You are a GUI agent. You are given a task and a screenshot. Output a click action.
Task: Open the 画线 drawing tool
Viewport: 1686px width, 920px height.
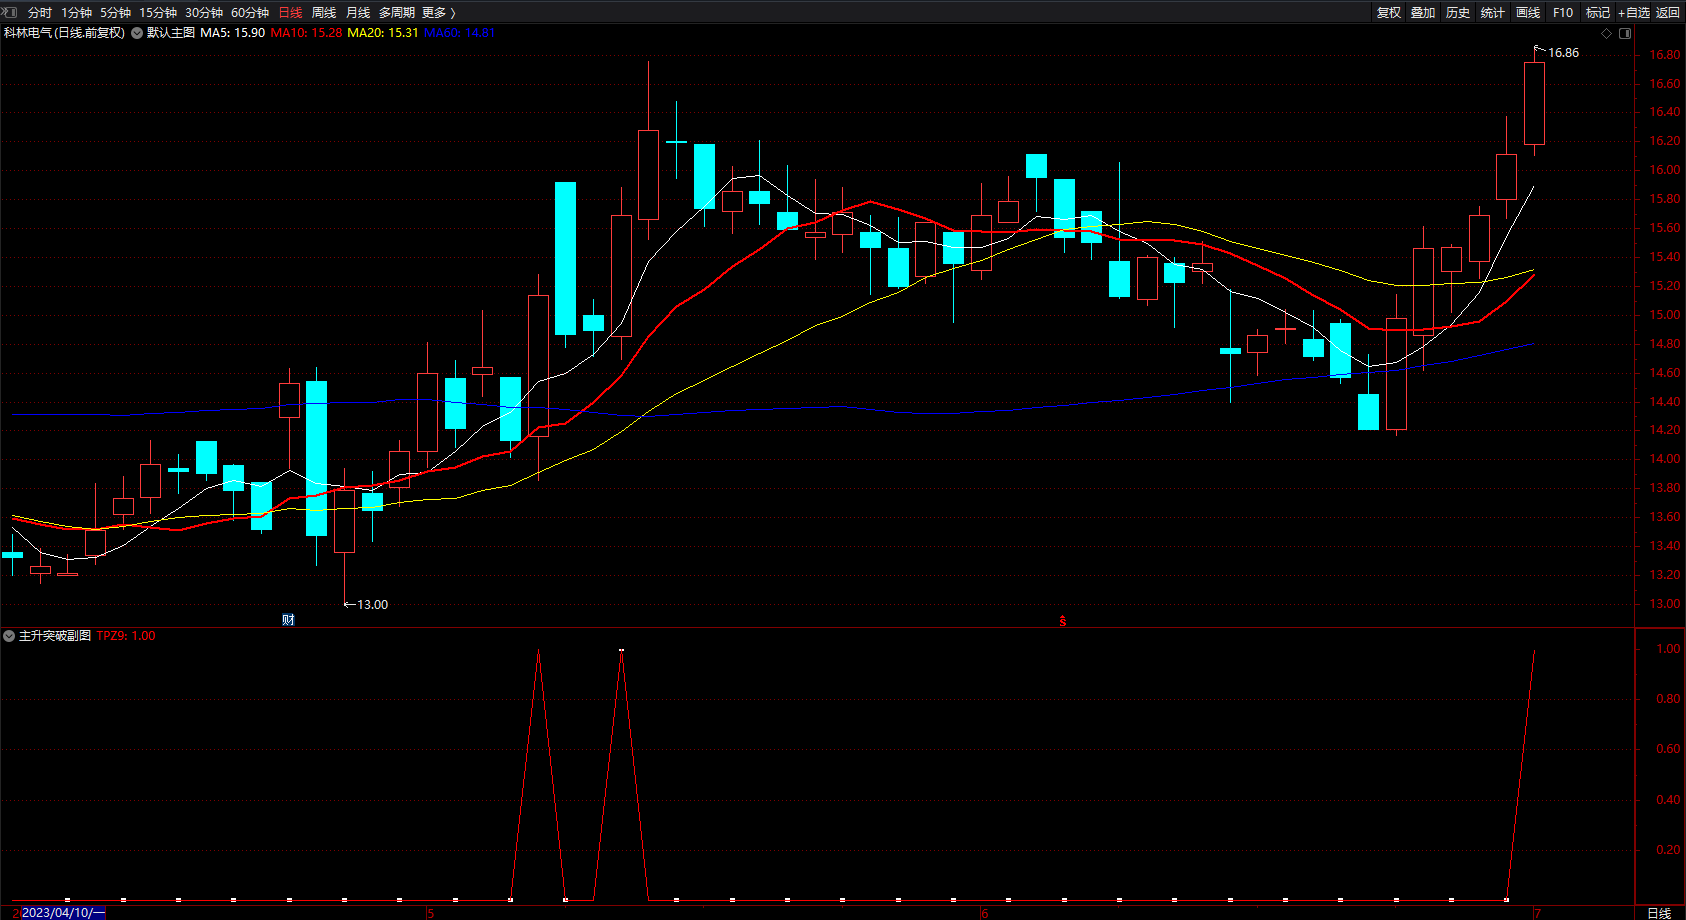click(1528, 12)
